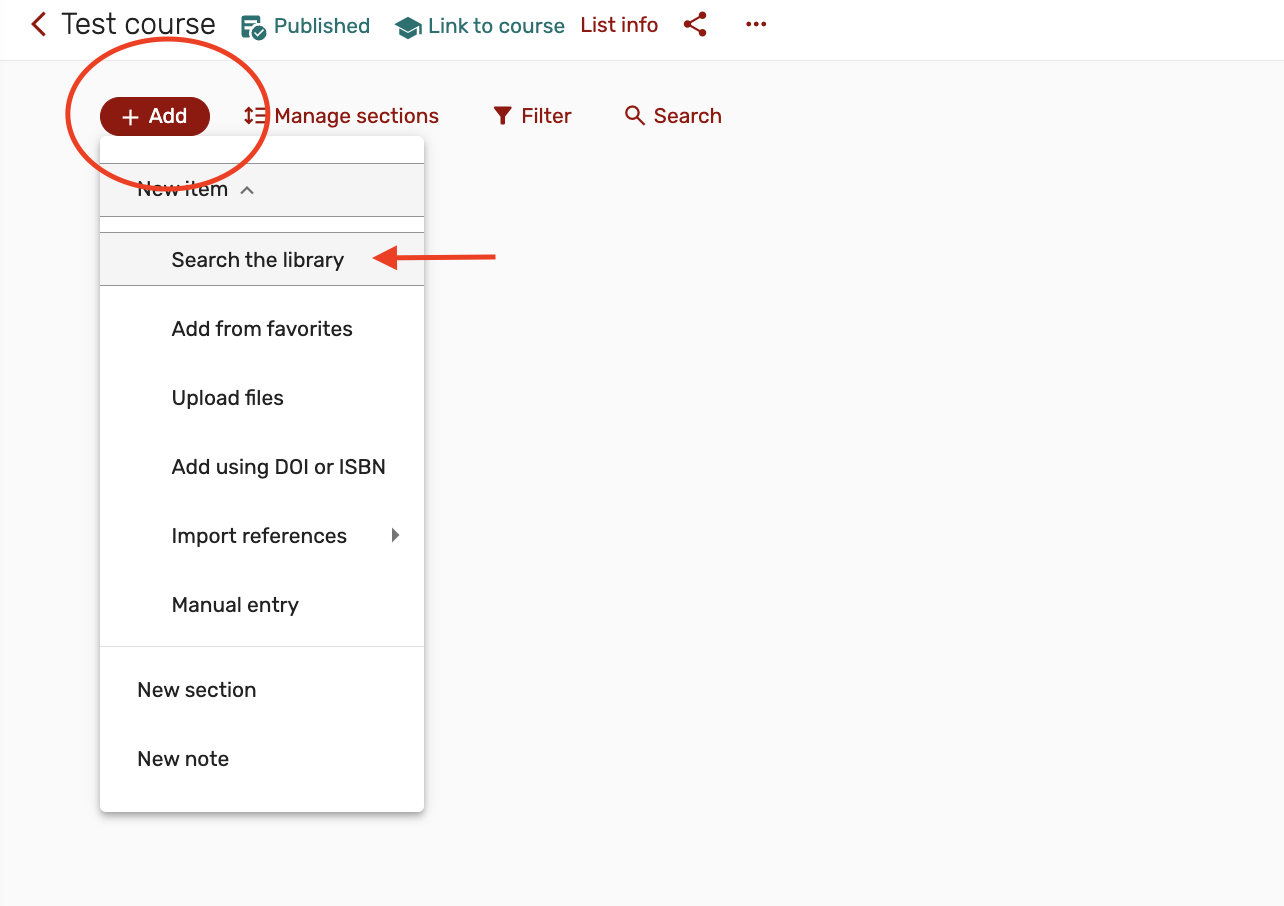
Task: Collapse the New item chevron
Action: [247, 190]
